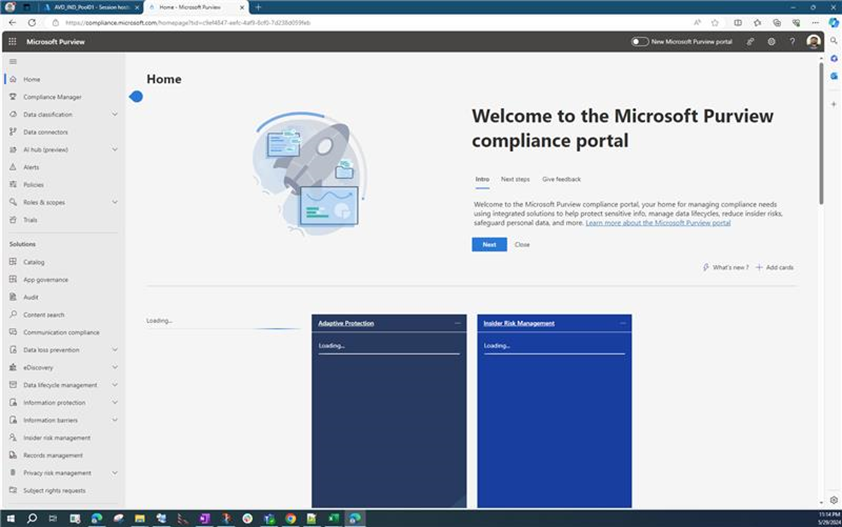
Task: Open Data connectors in sidebar
Action: tap(46, 132)
